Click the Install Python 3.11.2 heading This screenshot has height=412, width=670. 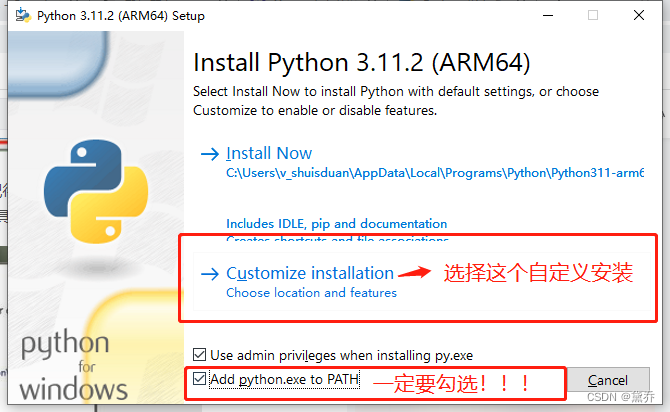click(x=361, y=62)
